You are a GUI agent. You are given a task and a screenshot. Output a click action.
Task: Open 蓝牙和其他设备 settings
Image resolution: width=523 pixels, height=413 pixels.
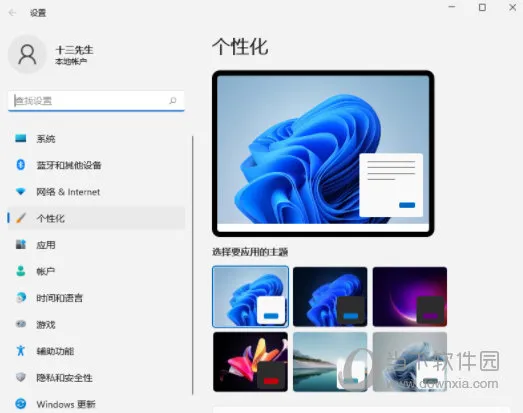coord(96,165)
